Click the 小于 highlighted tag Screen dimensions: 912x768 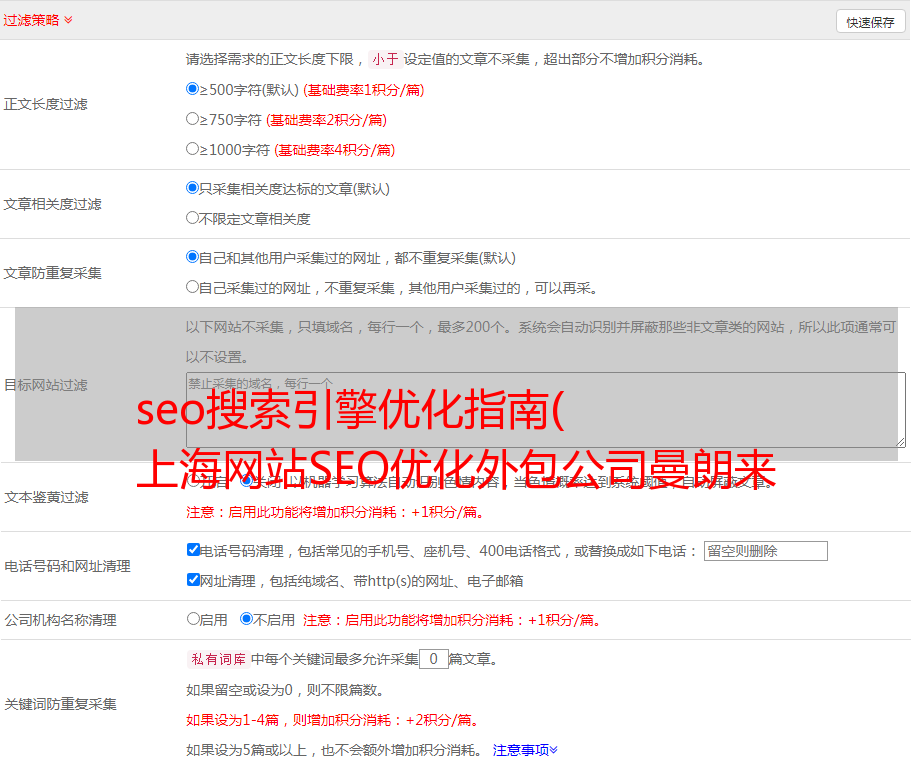(385, 59)
